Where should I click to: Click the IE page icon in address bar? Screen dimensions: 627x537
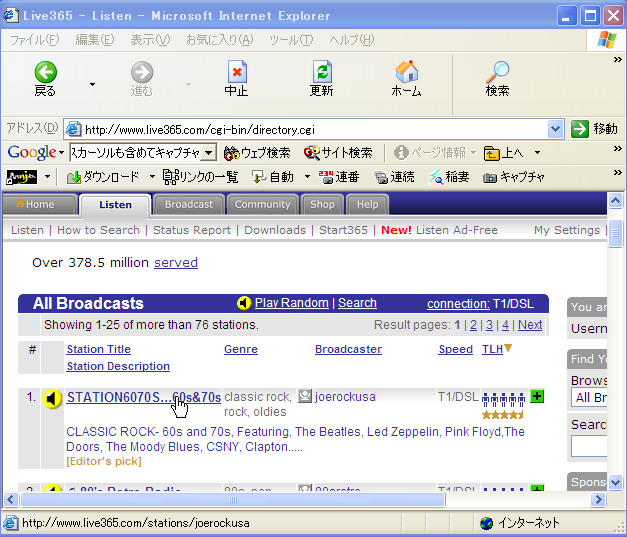pyautogui.click(x=74, y=129)
